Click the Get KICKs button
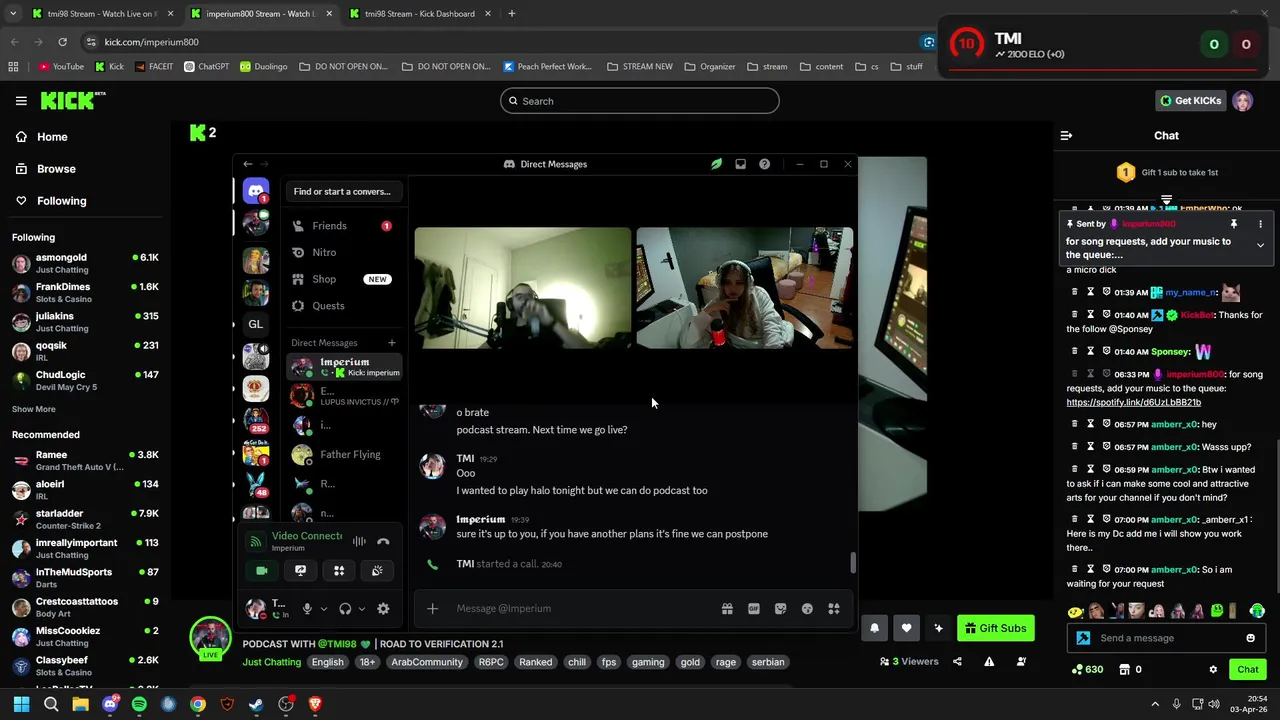 pos(1190,101)
